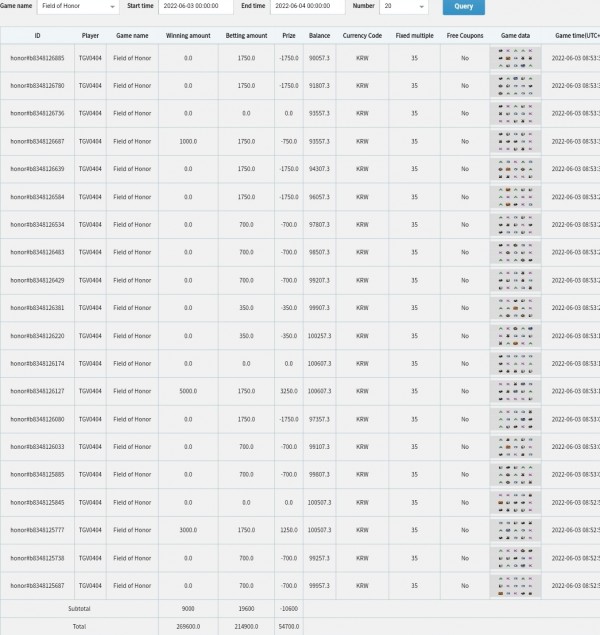The height and width of the screenshot is (635, 600).
Task: Open the Game name dropdown showing Field of Honor
Action: [x=78, y=6]
